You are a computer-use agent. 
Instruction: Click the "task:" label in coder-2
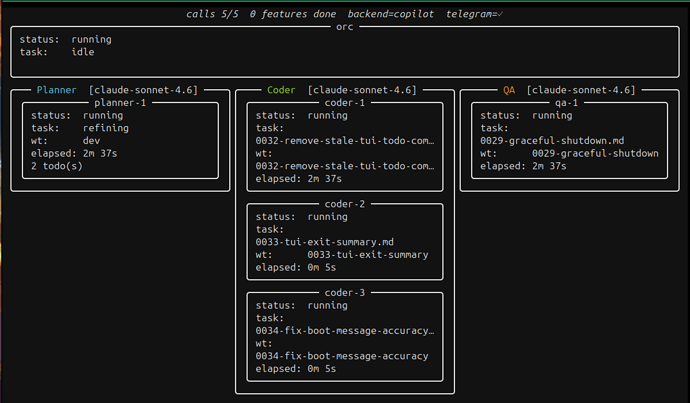point(270,229)
